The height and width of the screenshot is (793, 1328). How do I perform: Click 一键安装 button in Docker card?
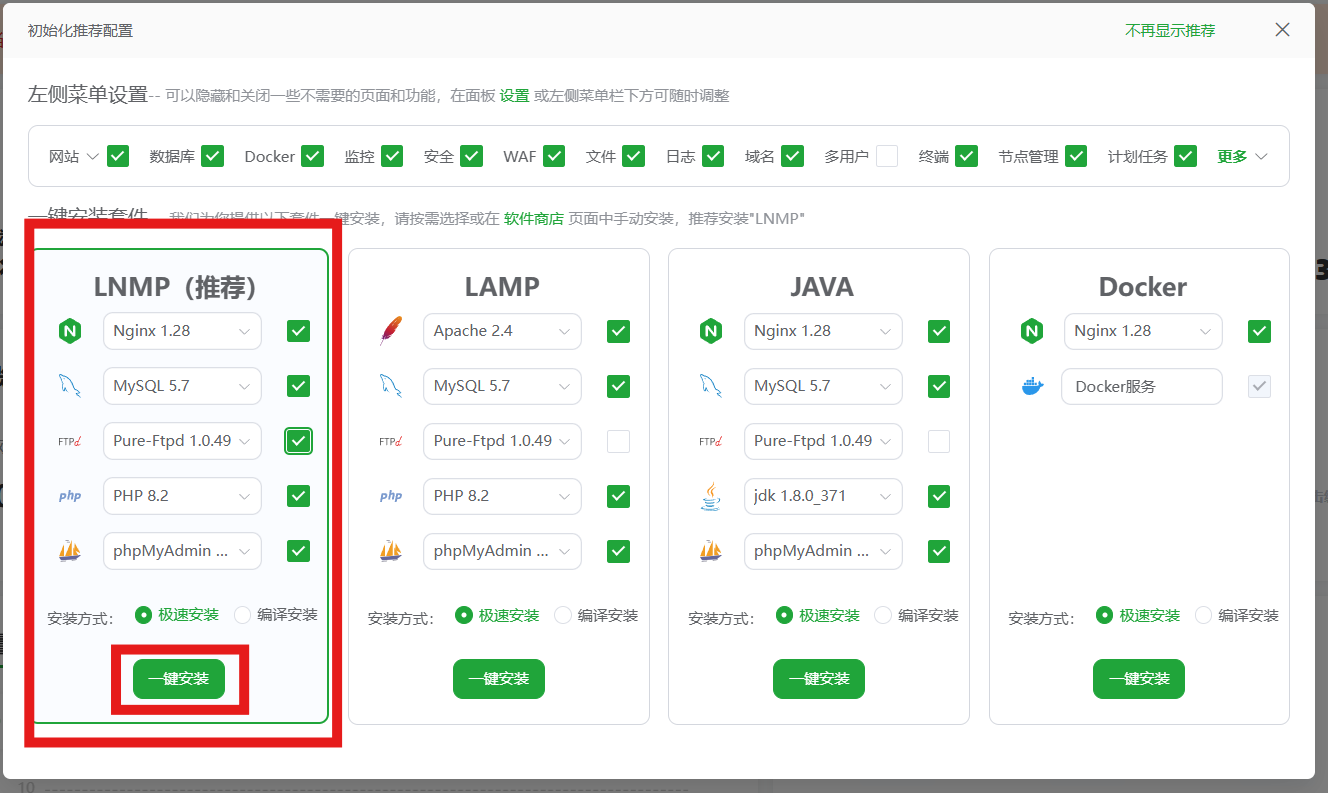pyautogui.click(x=1138, y=679)
